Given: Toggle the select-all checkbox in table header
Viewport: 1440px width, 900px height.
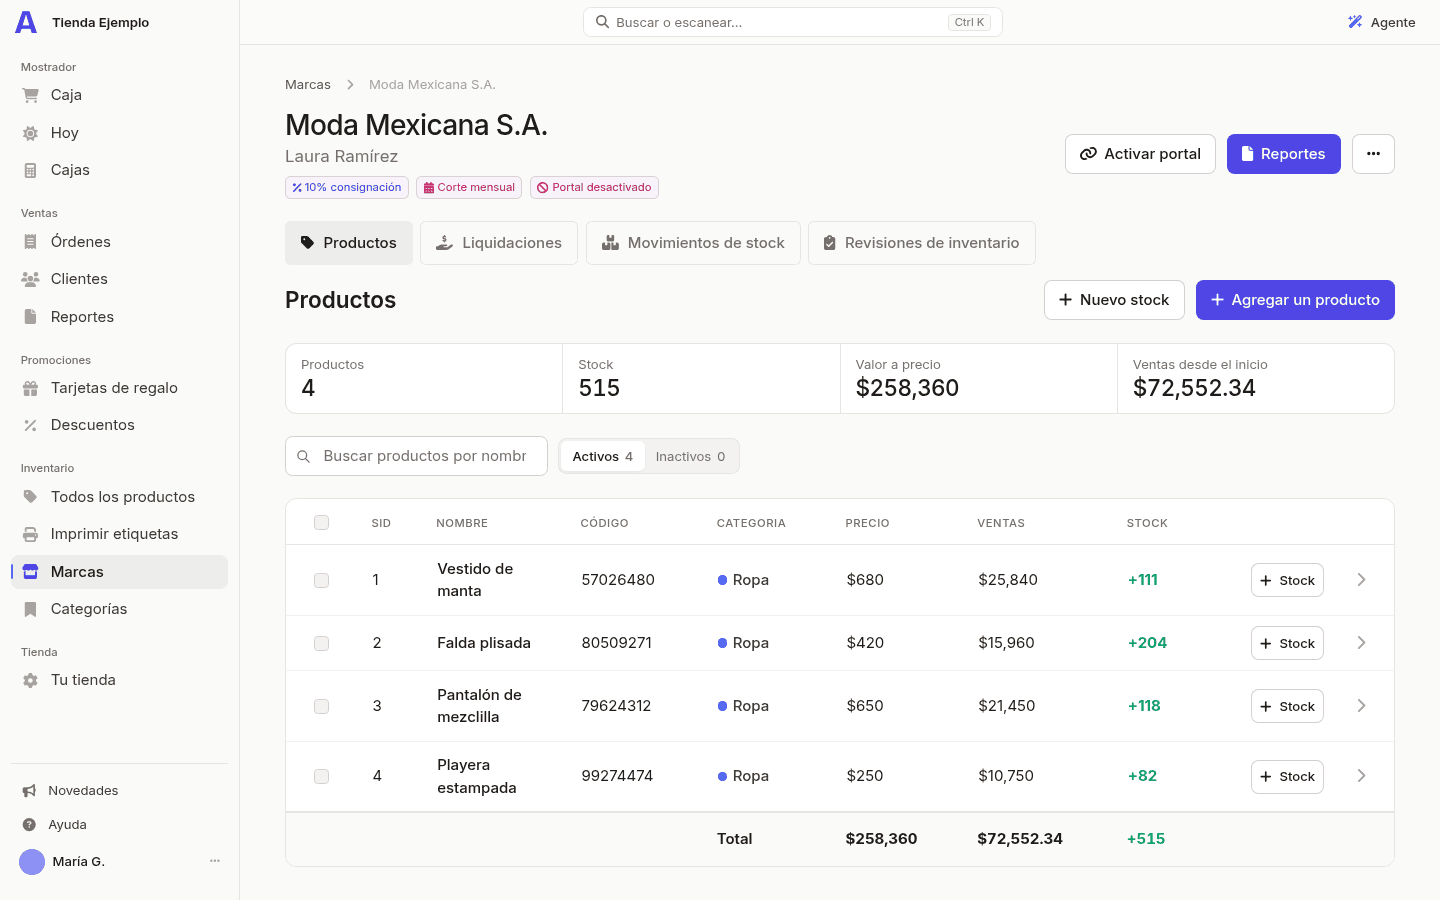Looking at the screenshot, I should coord(321,522).
